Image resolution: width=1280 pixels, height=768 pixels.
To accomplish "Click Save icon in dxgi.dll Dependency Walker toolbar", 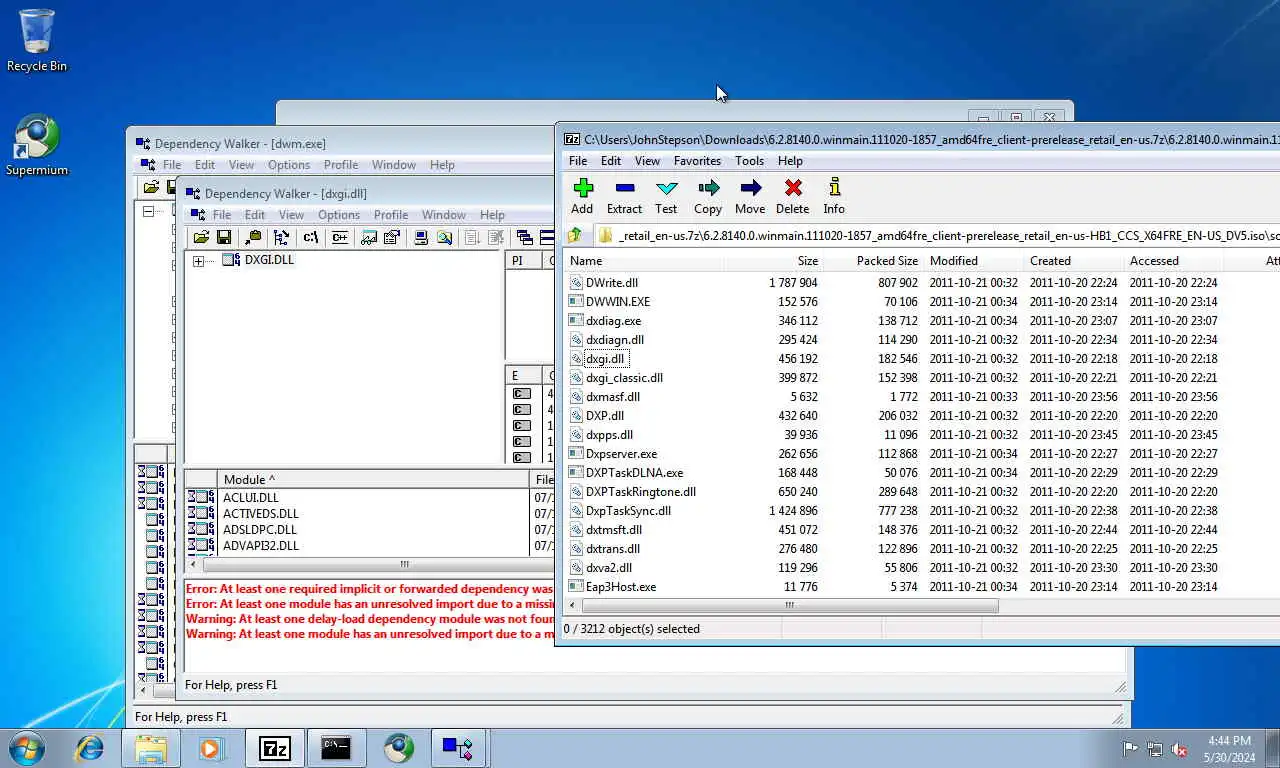I will (x=224, y=237).
